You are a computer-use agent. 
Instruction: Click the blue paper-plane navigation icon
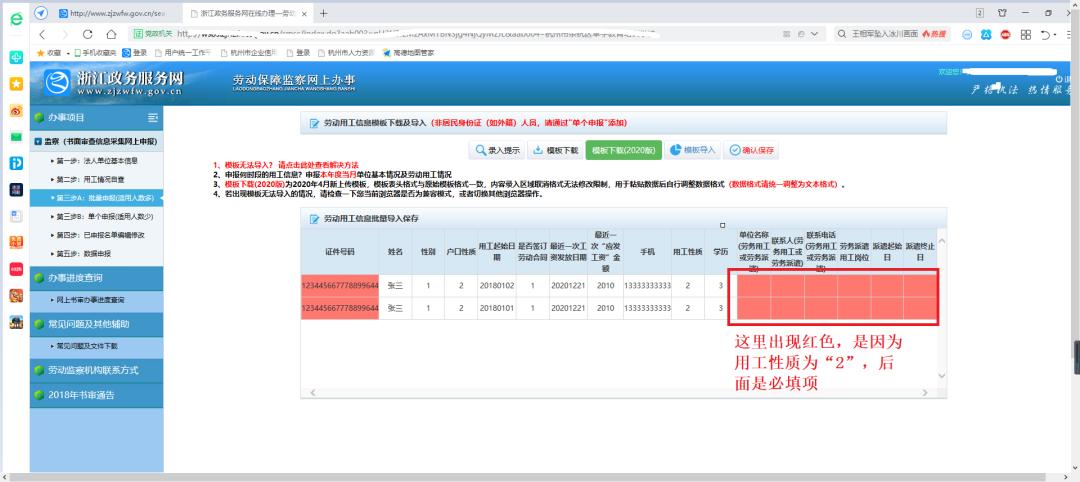[41, 13]
